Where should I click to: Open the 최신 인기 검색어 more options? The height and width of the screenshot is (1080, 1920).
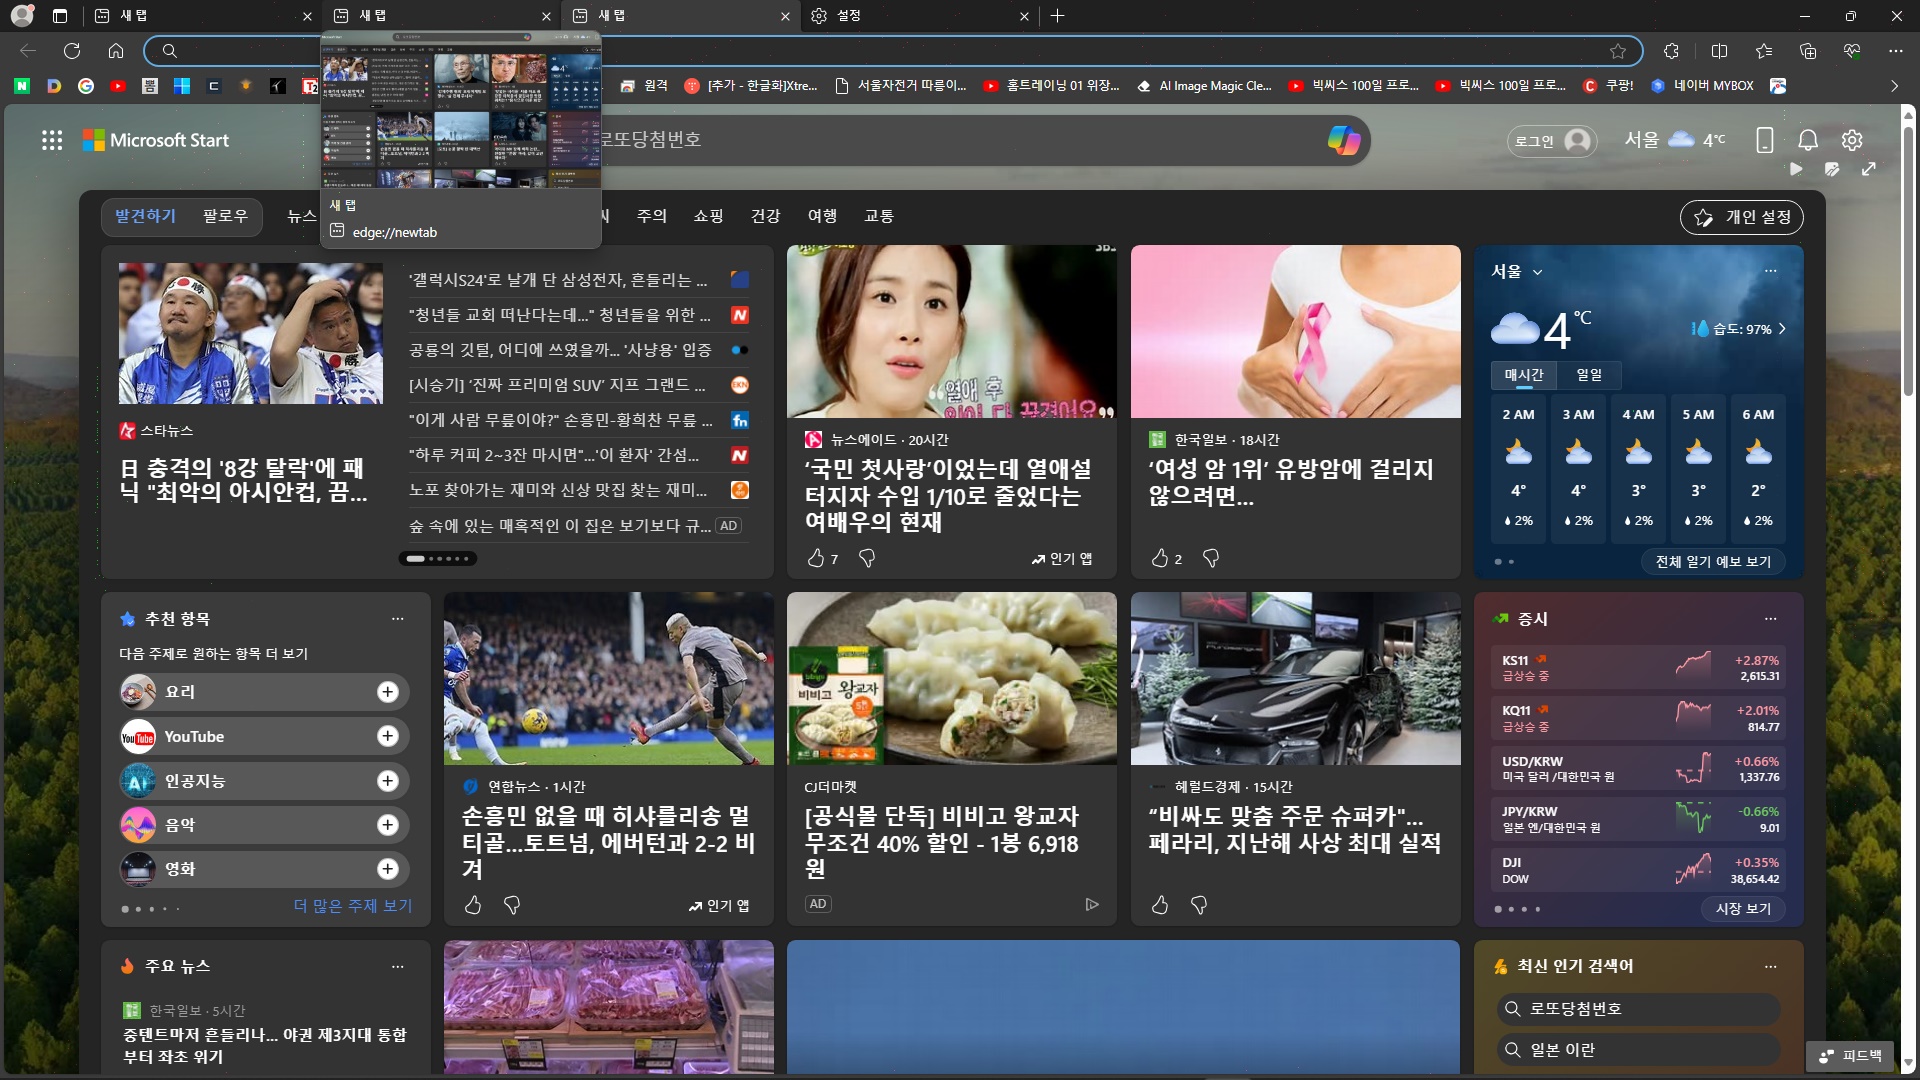(x=1771, y=966)
